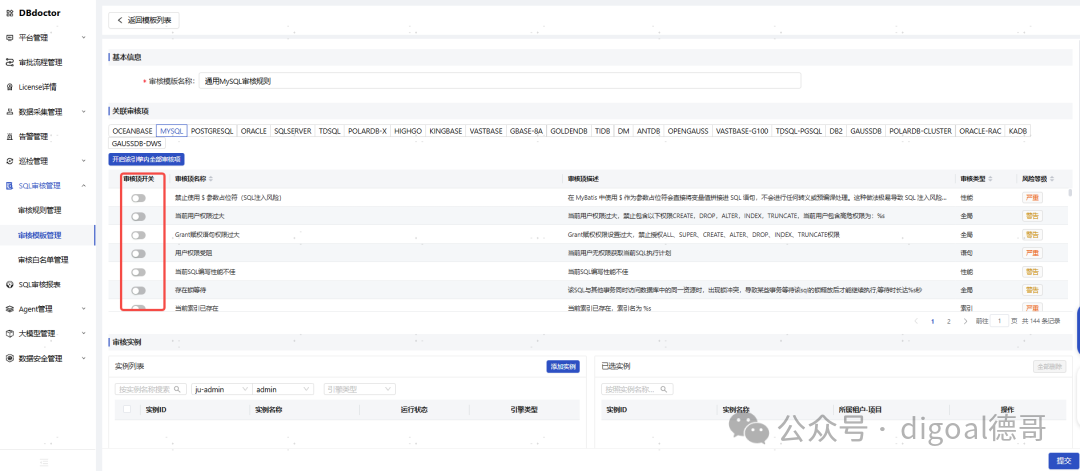The height and width of the screenshot is (471, 1080).
Task: Go to next page with right arrow
Action: (x=966, y=321)
